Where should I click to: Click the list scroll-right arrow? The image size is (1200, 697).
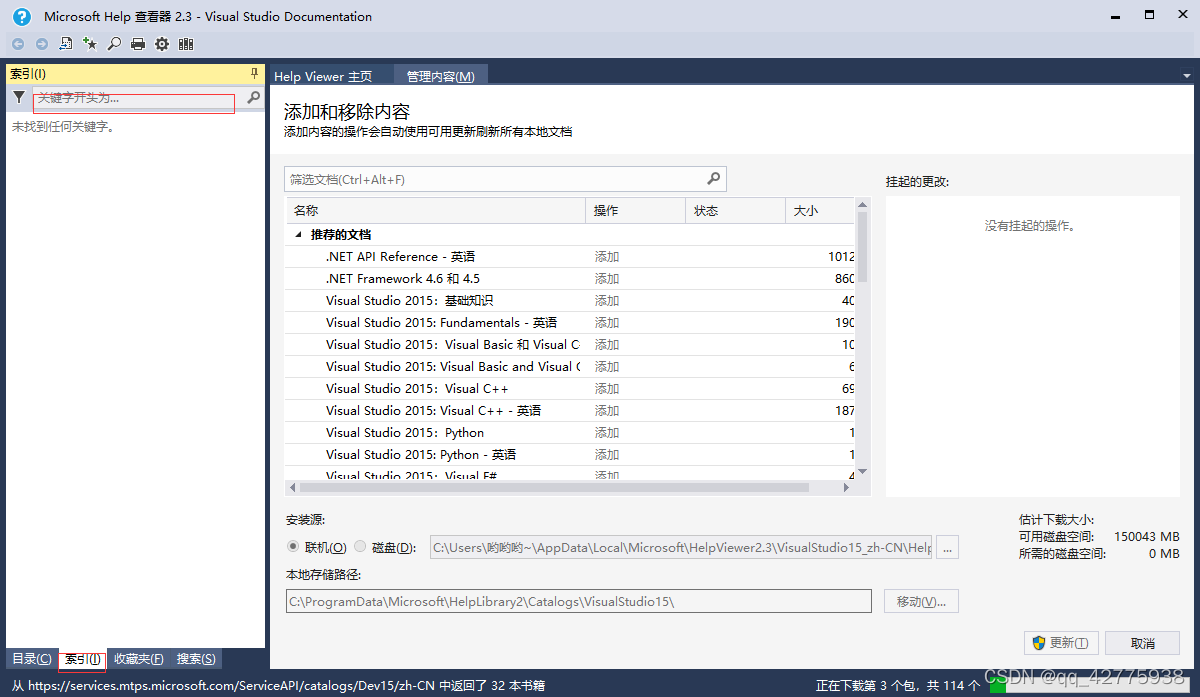(x=846, y=488)
